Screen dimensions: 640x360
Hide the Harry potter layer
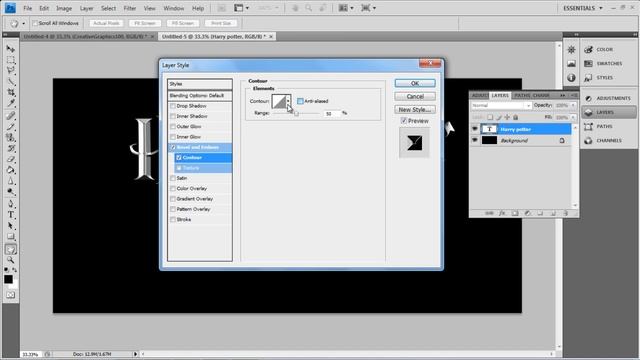click(x=474, y=129)
